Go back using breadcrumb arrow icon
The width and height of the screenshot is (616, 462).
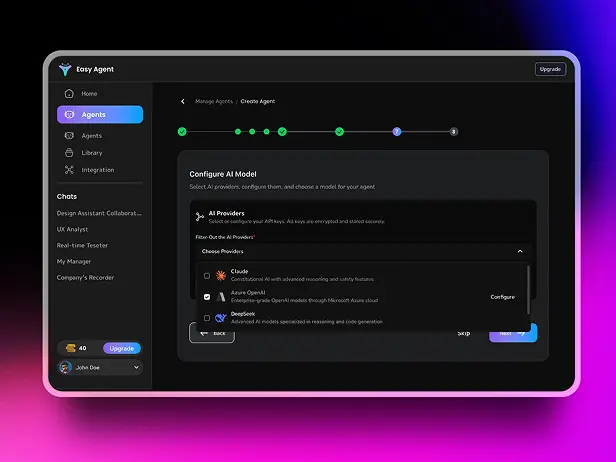pos(182,101)
